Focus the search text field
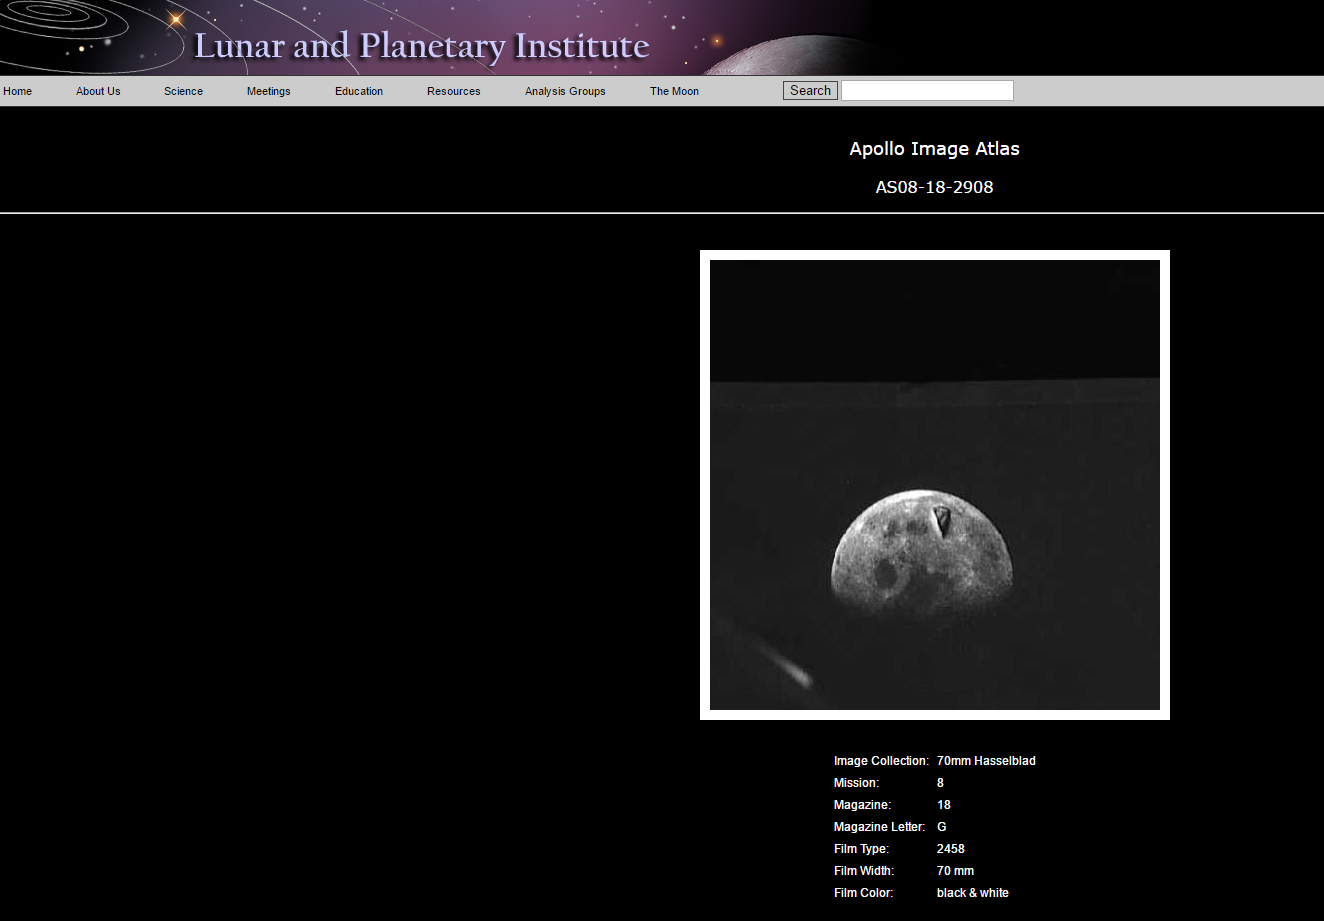The width and height of the screenshot is (1324, 921). (927, 91)
